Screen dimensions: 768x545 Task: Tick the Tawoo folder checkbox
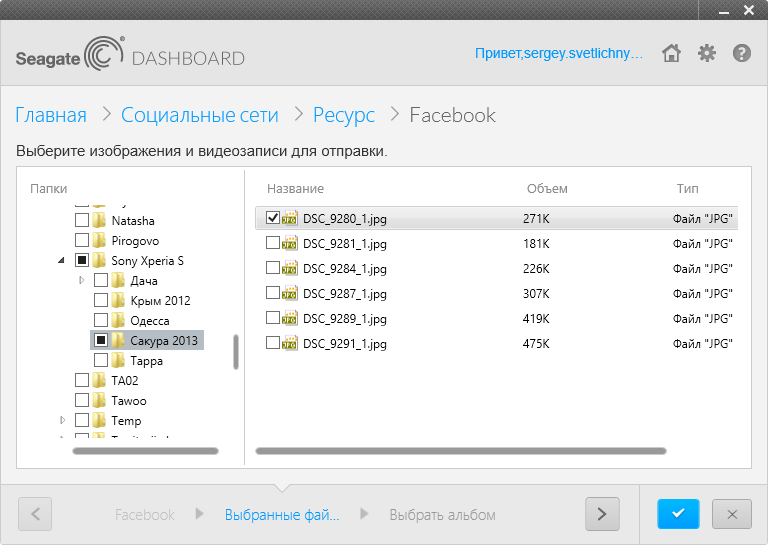[x=82, y=400]
